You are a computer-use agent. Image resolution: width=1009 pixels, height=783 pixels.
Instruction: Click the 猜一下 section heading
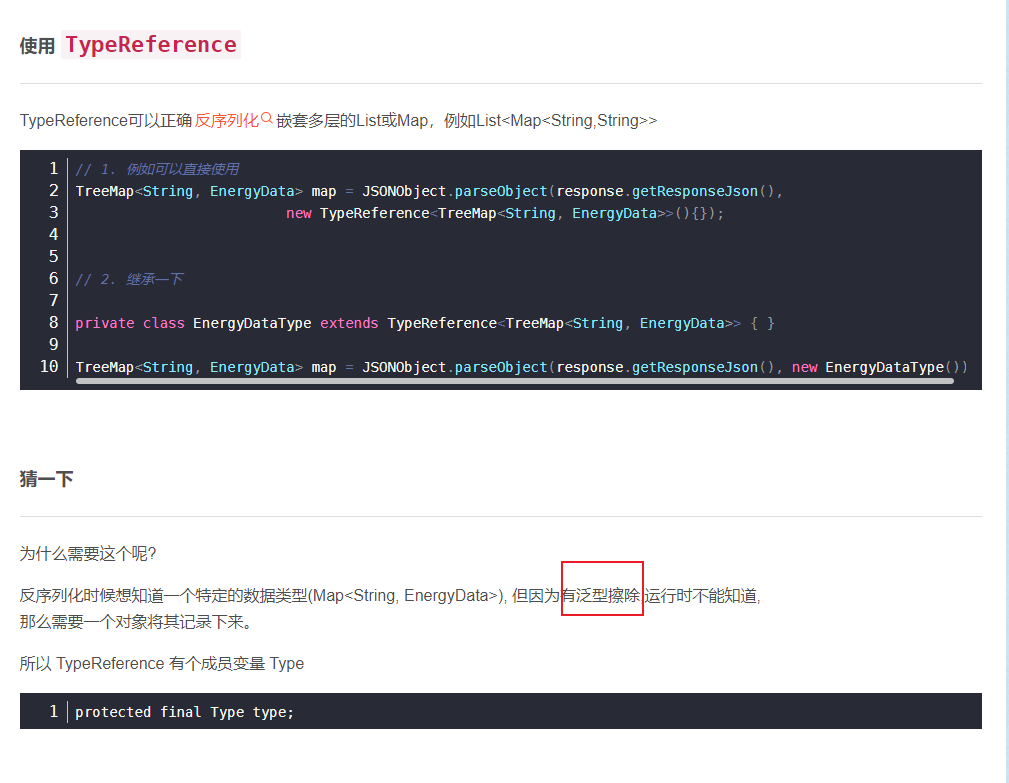tap(46, 479)
